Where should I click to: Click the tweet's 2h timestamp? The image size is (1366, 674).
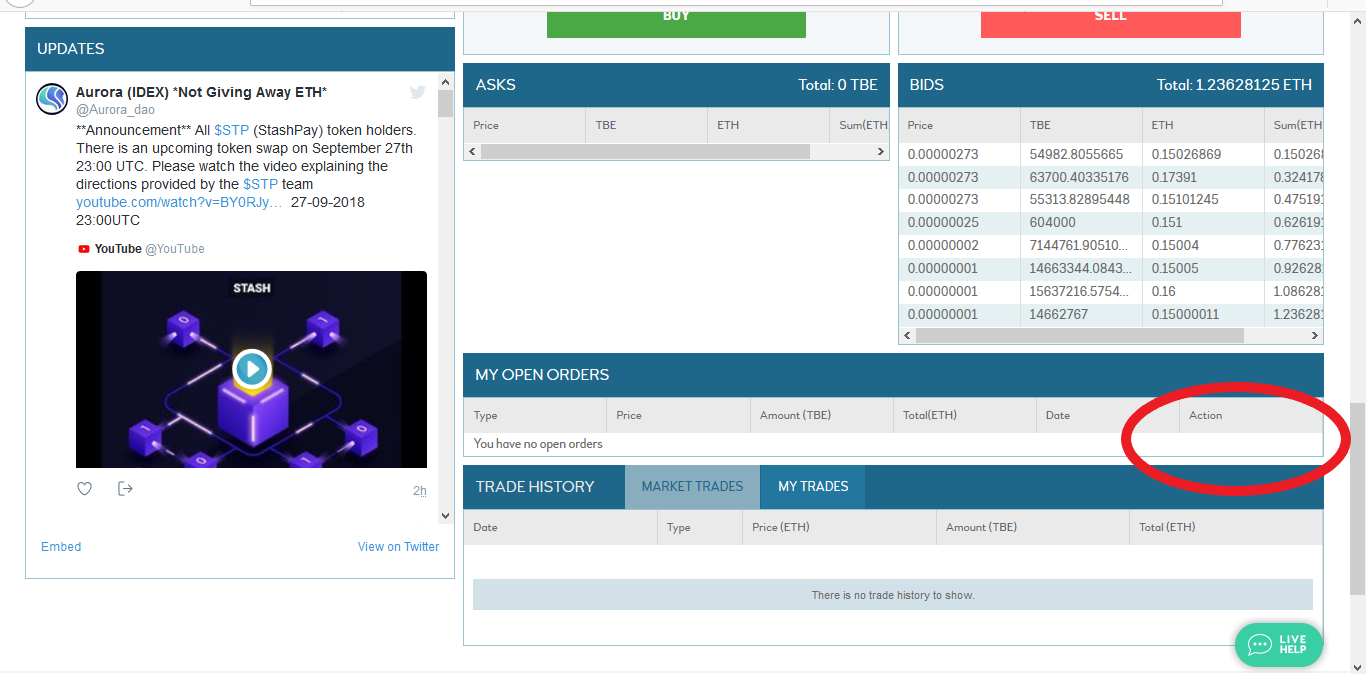[x=420, y=491]
